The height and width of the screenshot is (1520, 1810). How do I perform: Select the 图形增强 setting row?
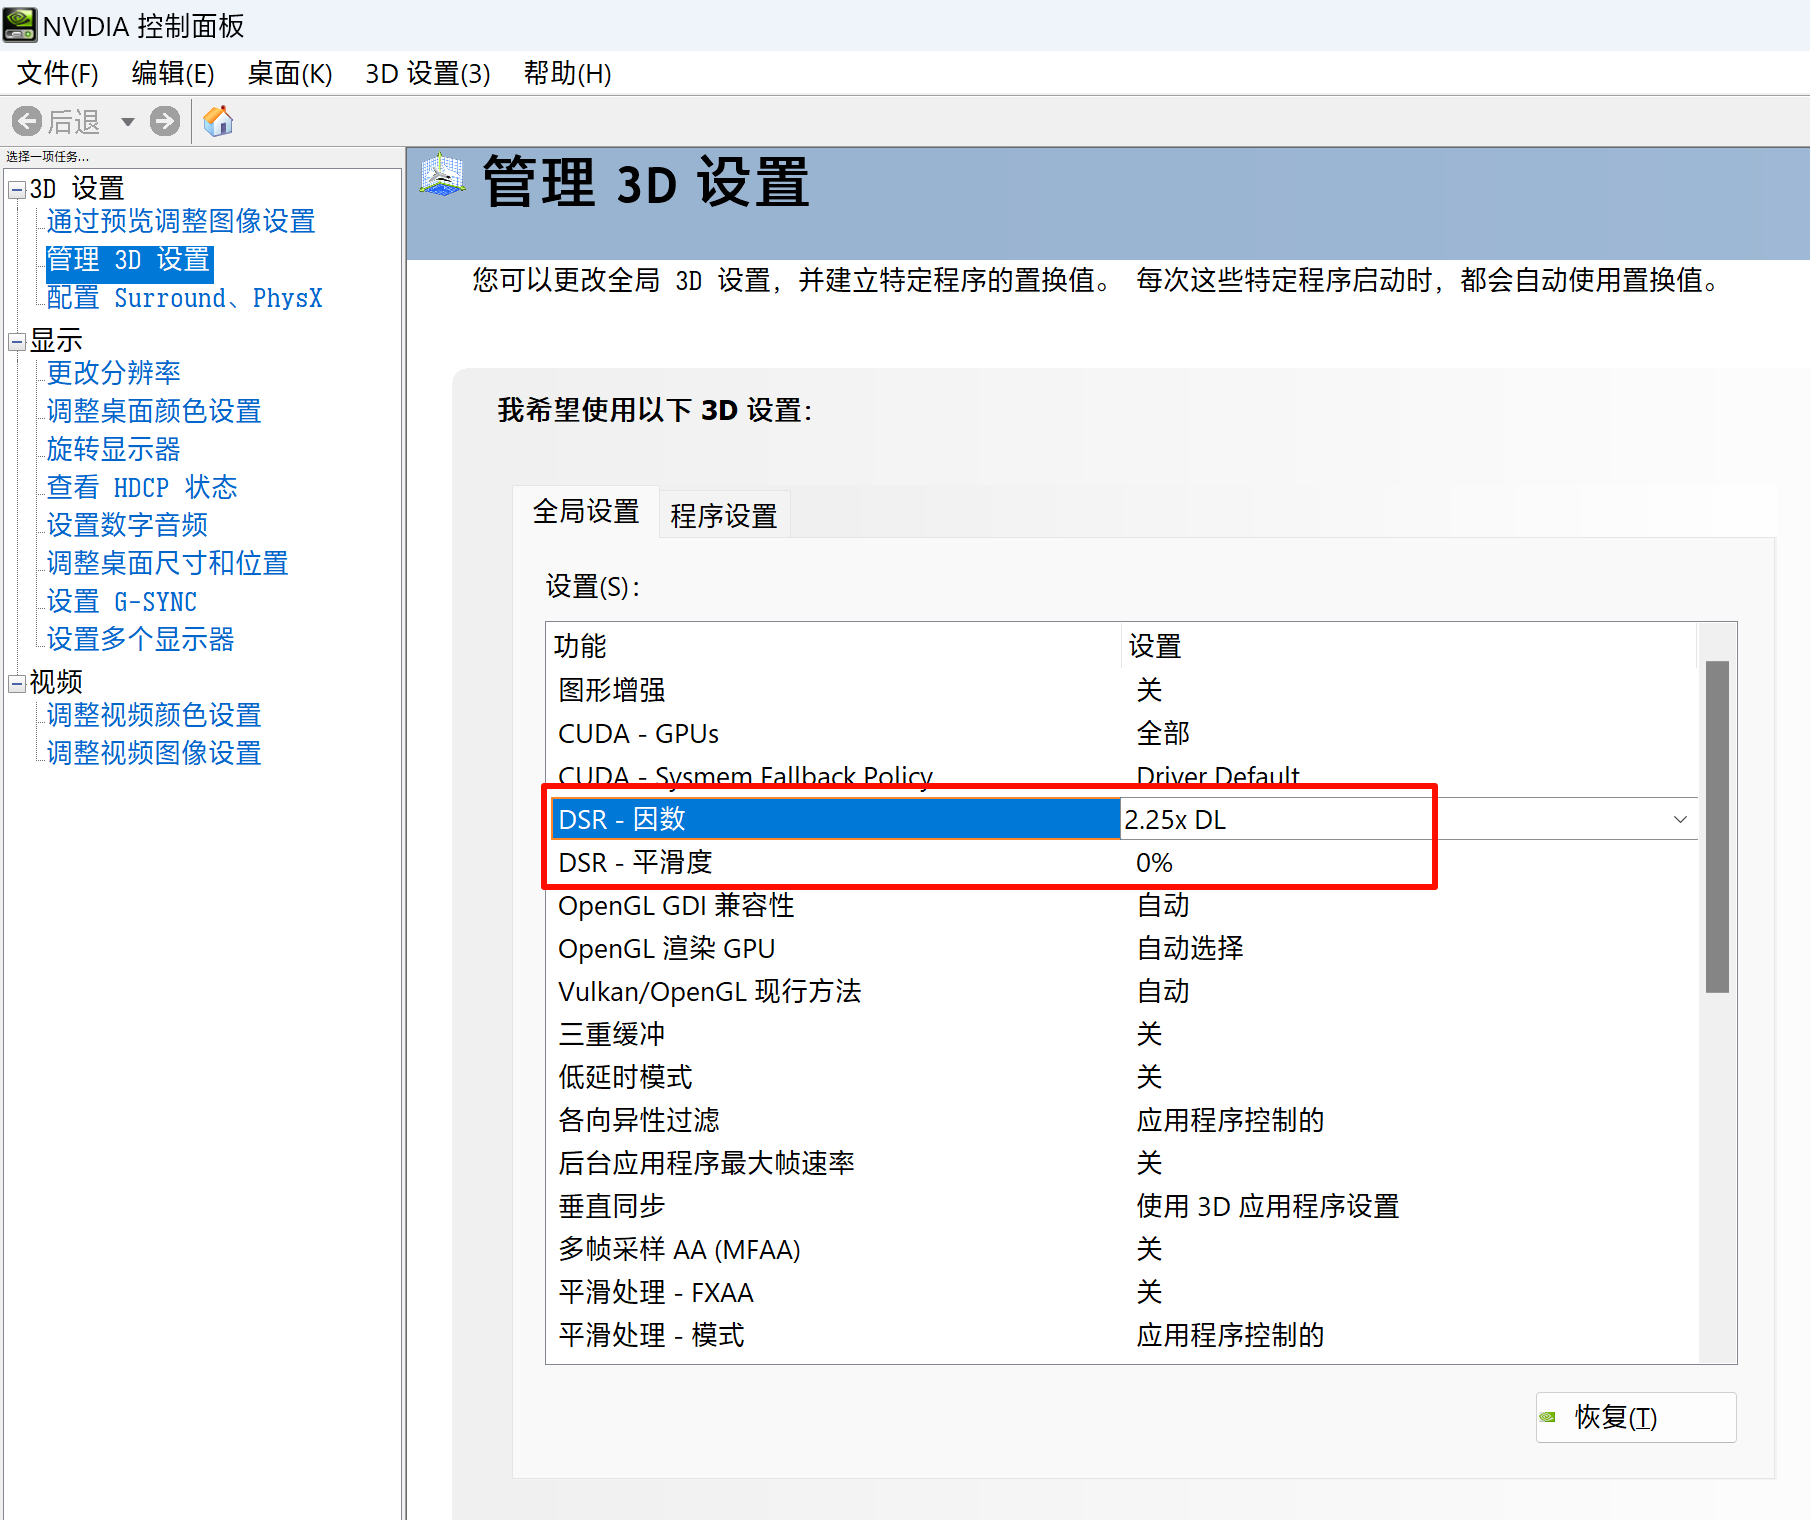point(1122,689)
